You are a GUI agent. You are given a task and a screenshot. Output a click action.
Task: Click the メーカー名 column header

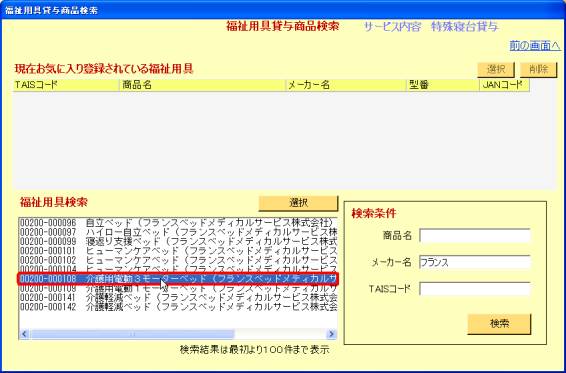(x=346, y=85)
